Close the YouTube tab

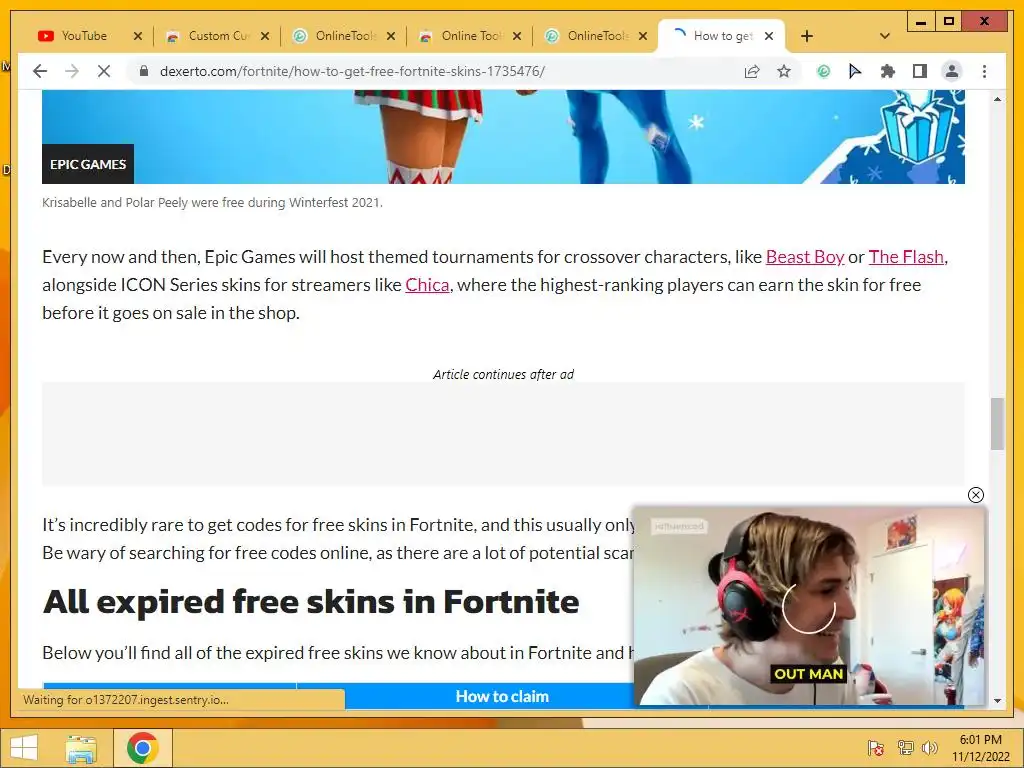point(138,36)
